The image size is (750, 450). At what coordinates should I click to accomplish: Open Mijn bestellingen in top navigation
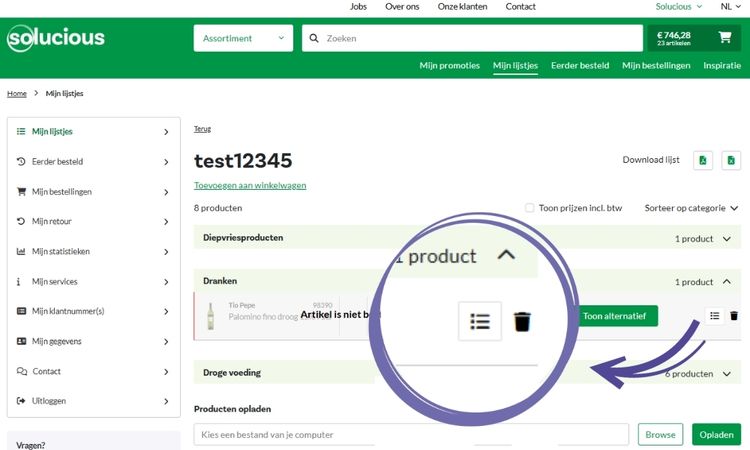click(x=656, y=66)
